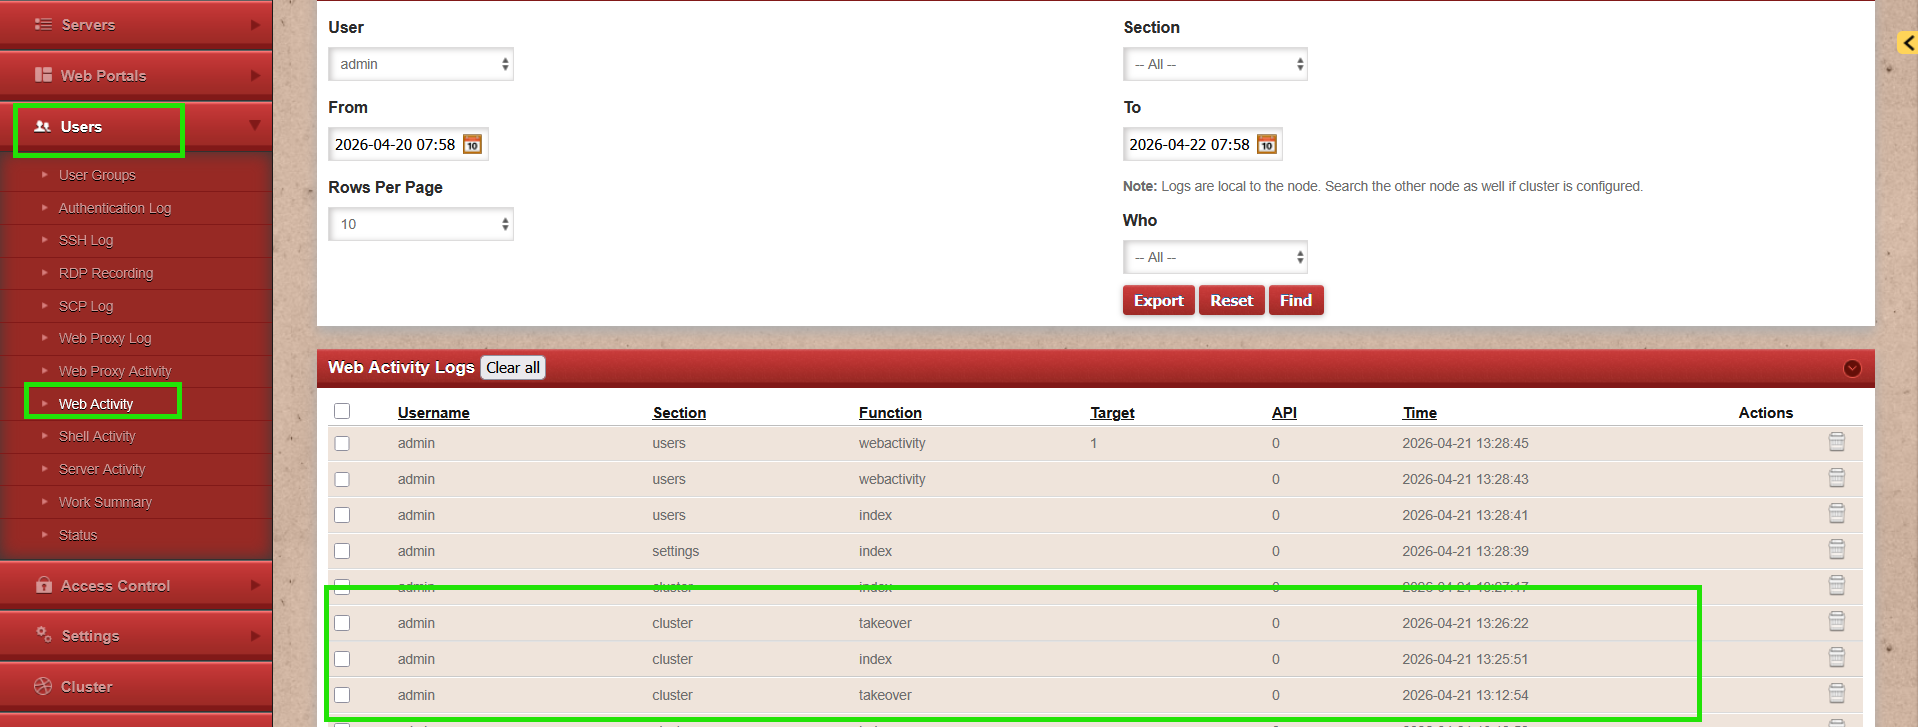Screen dimensions: 1918x727
Task: Click the yellow side panel arrow tab
Action: click(x=1907, y=42)
